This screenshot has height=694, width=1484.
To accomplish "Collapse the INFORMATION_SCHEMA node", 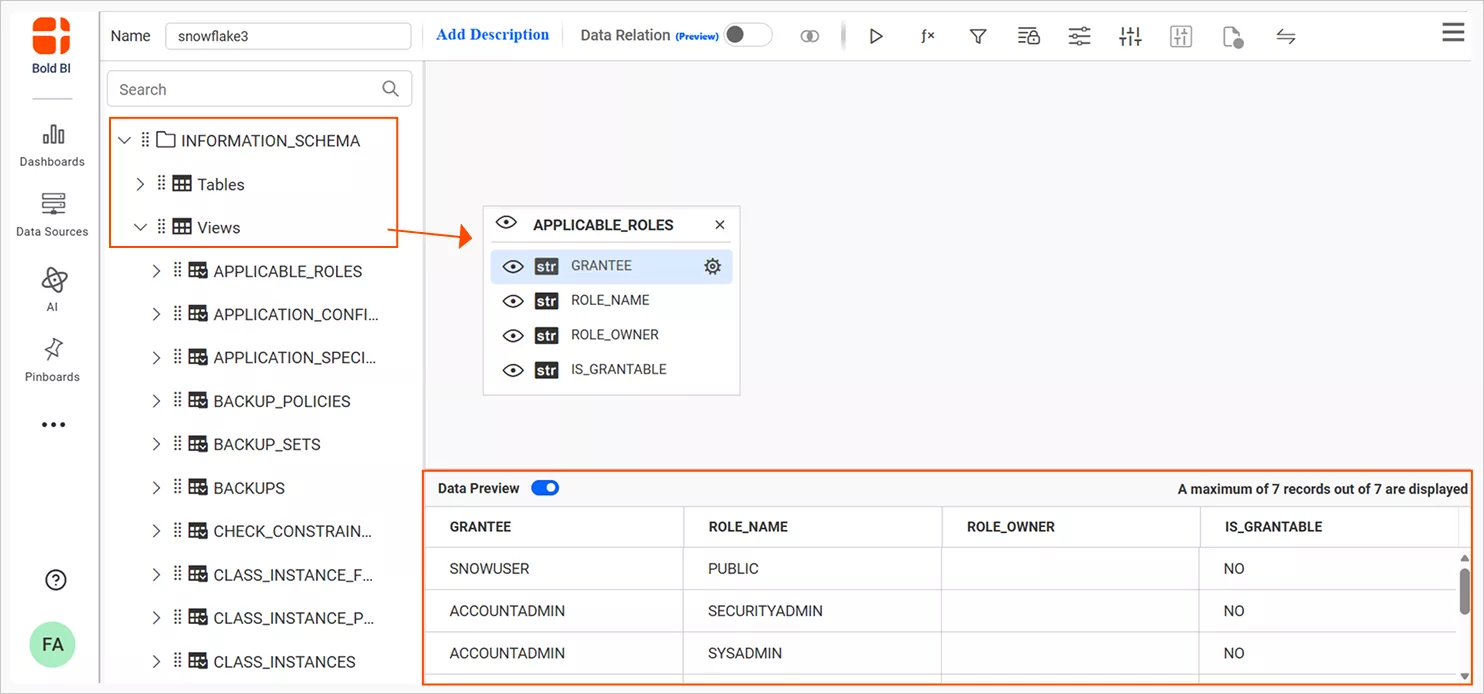I will (124, 141).
